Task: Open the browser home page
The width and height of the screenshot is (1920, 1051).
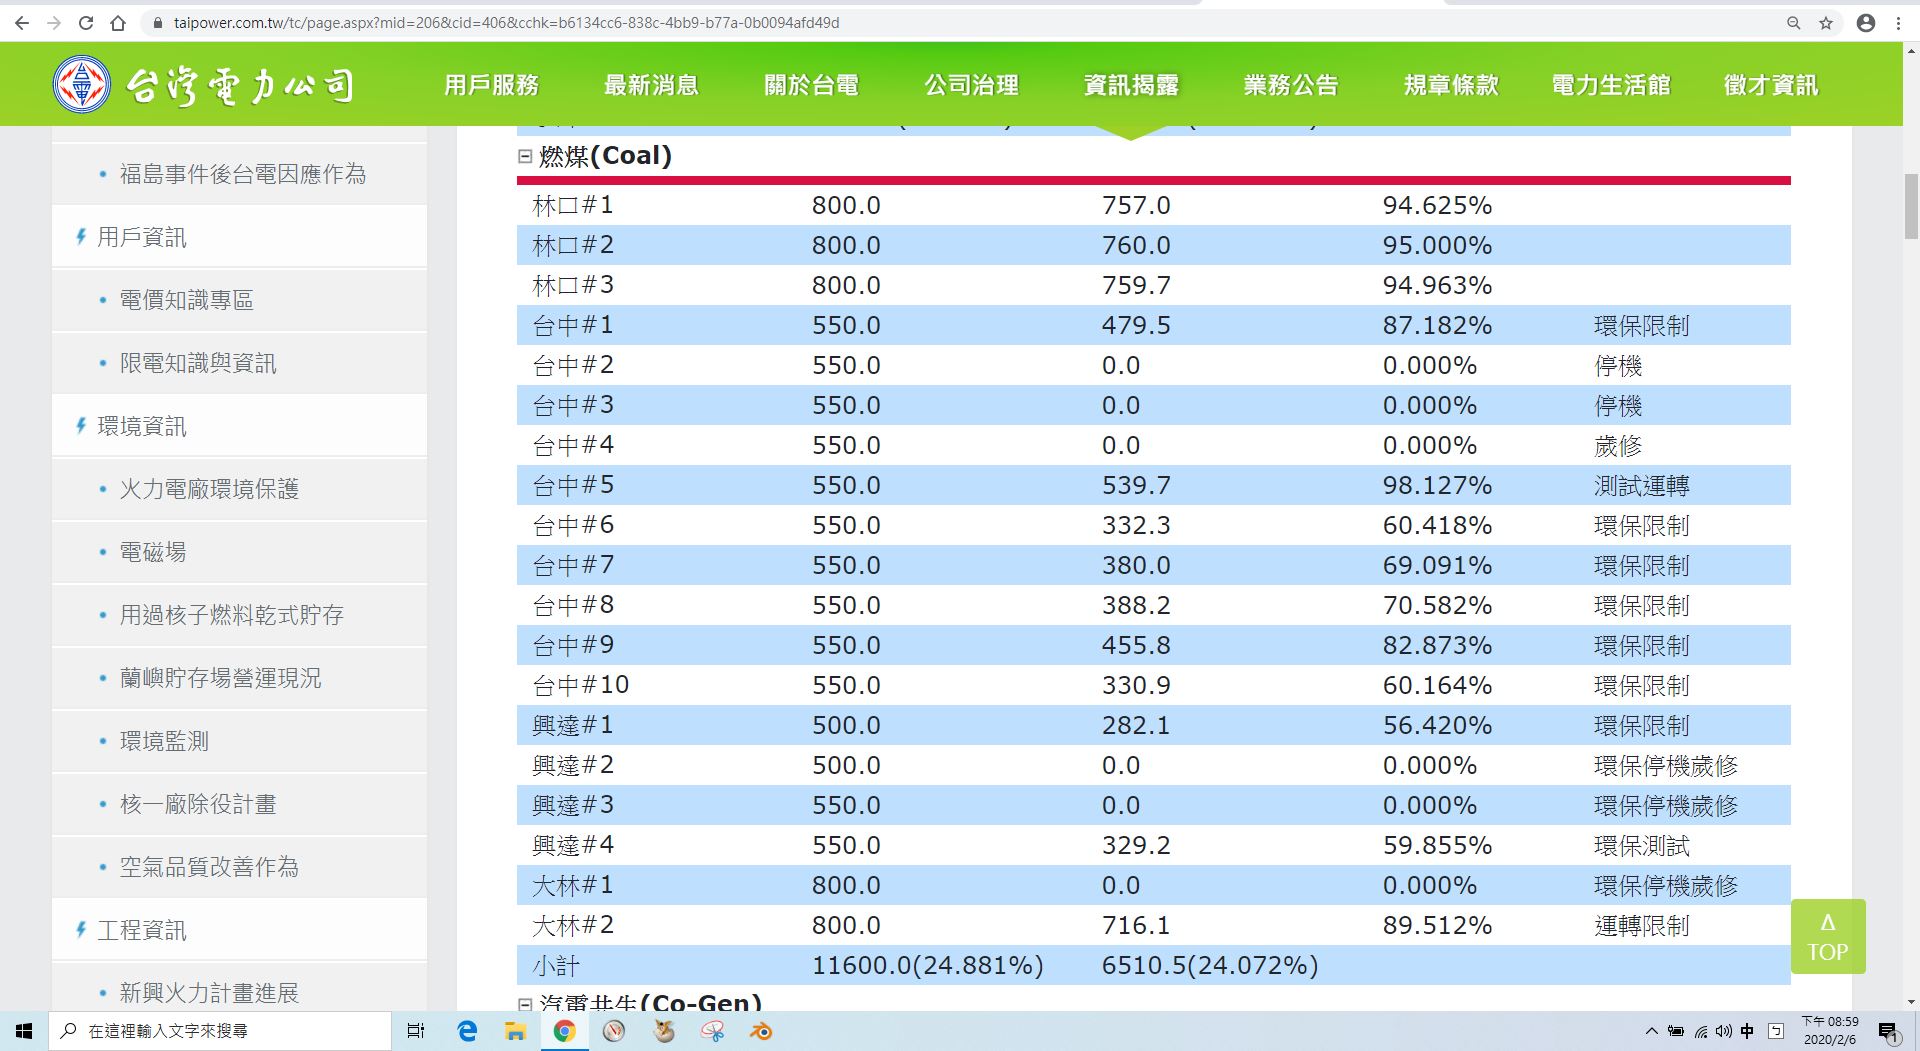Action: pos(118,23)
